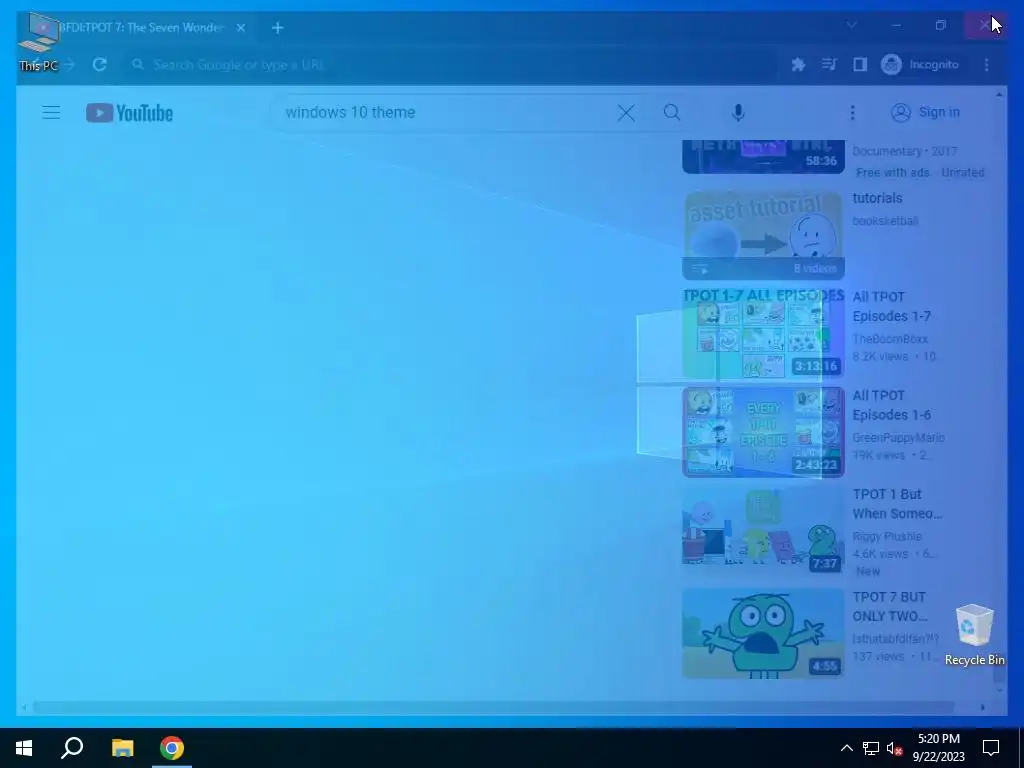Select Chrome icon in taskbar

tap(172, 748)
